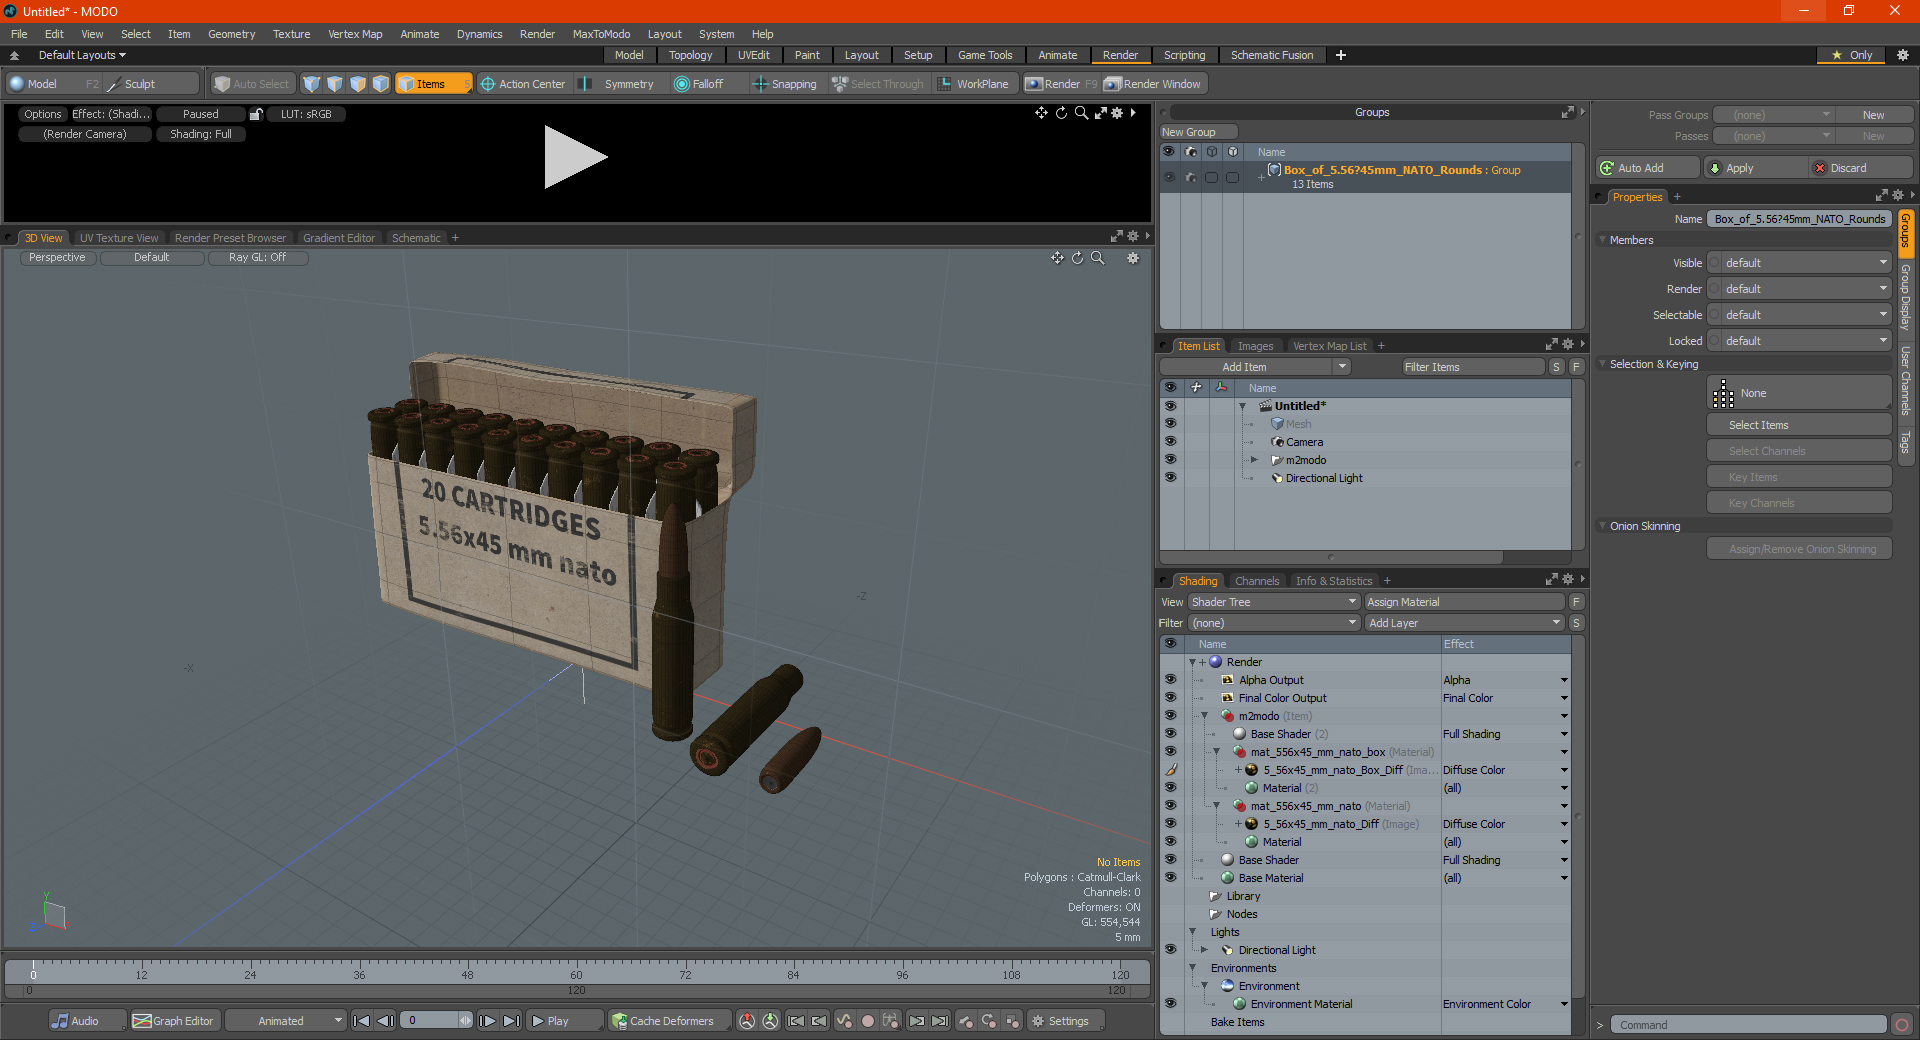Open the Graph Editor

click(173, 1021)
